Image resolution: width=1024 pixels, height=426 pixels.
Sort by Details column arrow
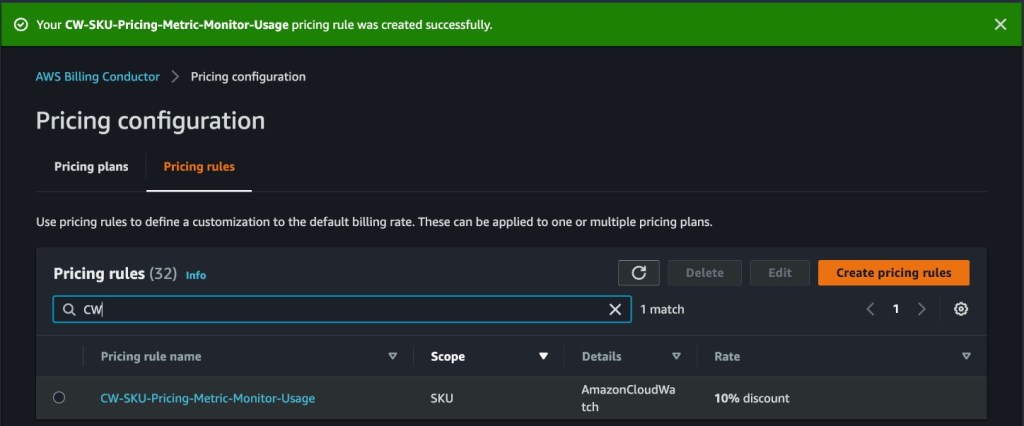coord(676,356)
